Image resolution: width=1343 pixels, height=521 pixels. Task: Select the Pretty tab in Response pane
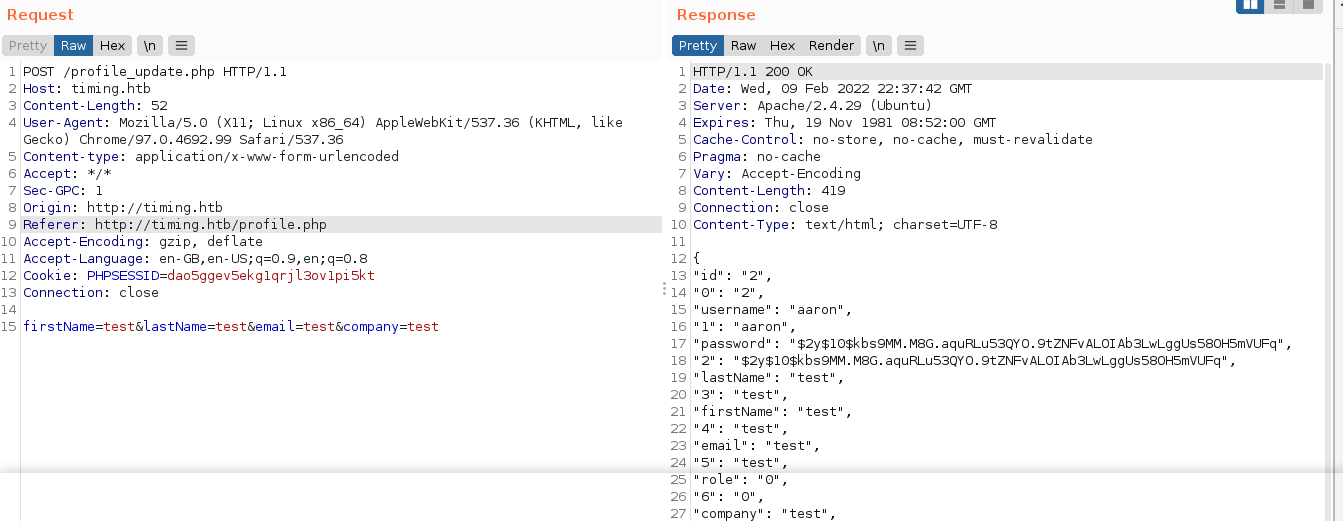click(x=698, y=45)
